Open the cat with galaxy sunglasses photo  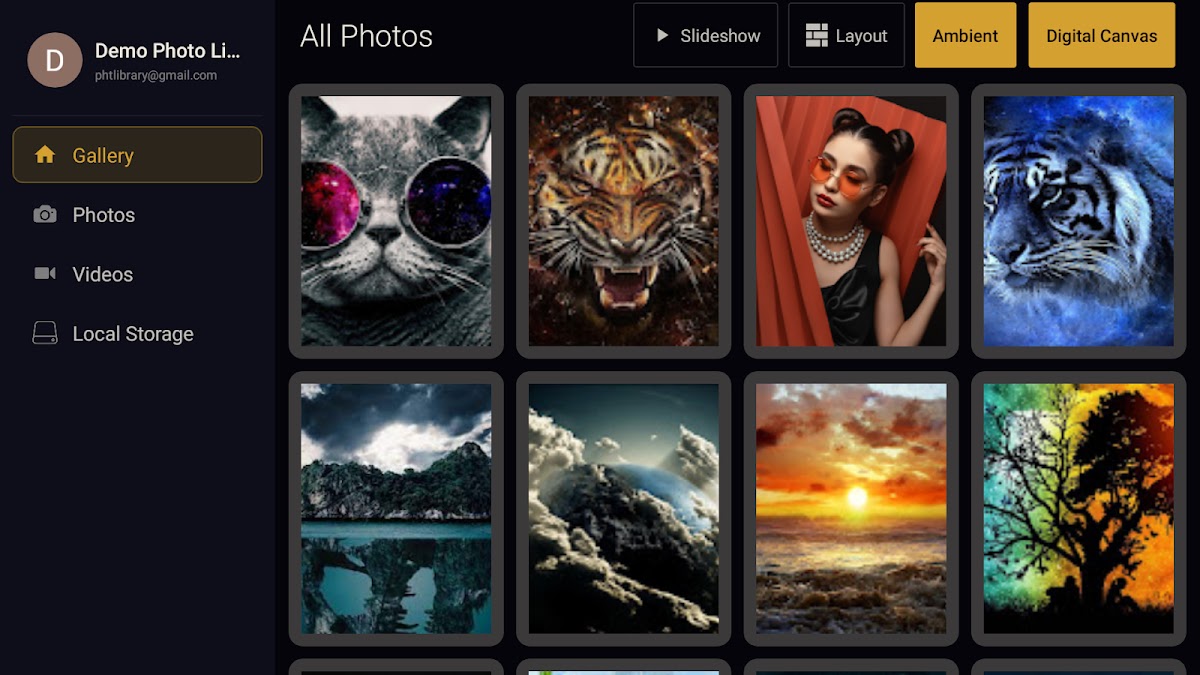click(x=396, y=221)
